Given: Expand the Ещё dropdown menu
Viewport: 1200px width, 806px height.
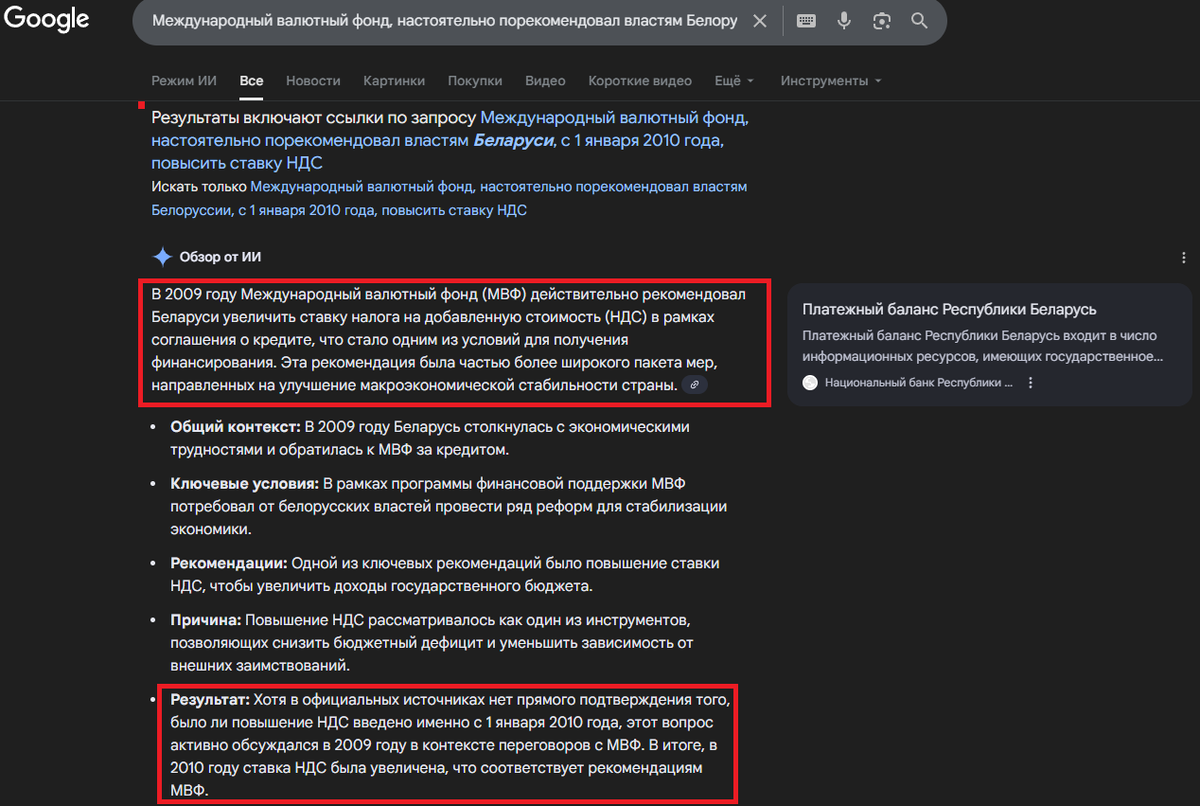Looking at the screenshot, I should click(x=734, y=81).
